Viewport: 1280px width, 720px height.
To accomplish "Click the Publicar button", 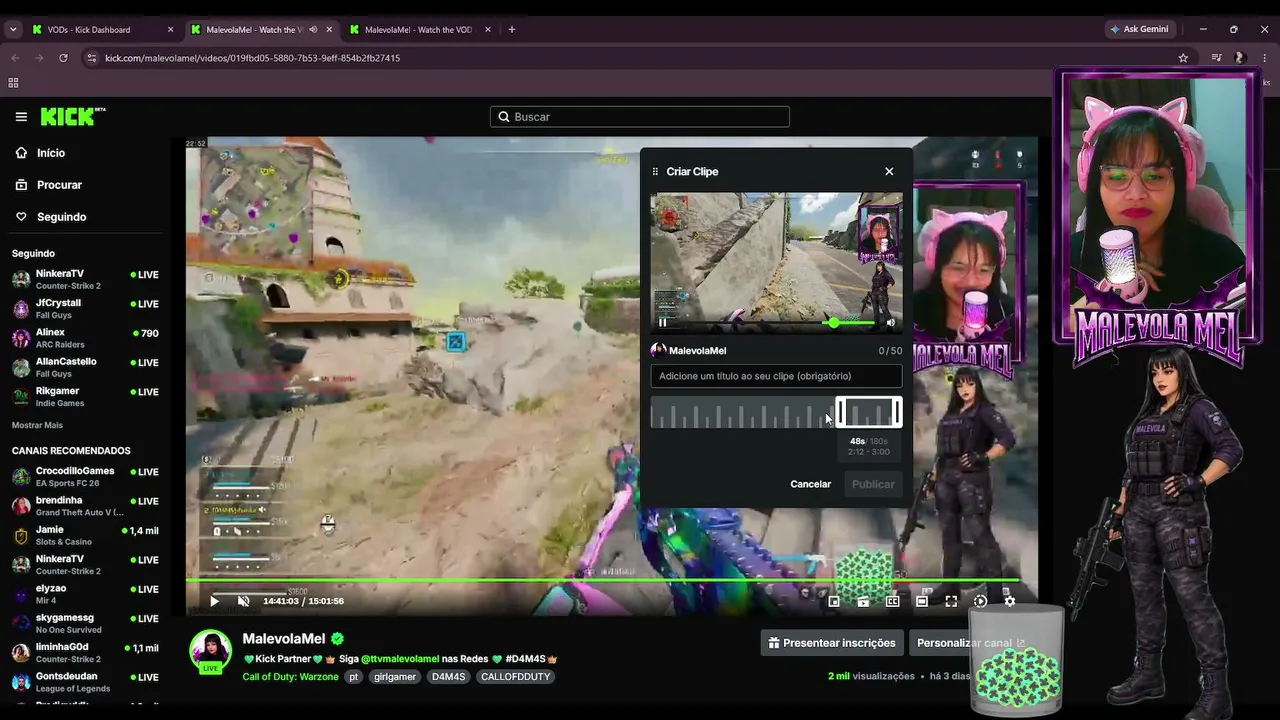I will (x=873, y=484).
